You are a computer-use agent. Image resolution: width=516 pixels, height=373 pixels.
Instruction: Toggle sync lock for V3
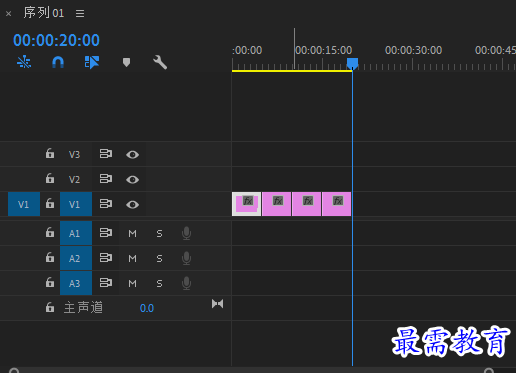tap(106, 154)
